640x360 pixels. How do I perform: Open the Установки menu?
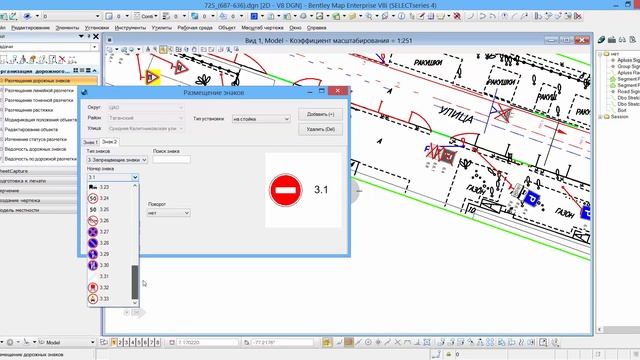coord(97,28)
